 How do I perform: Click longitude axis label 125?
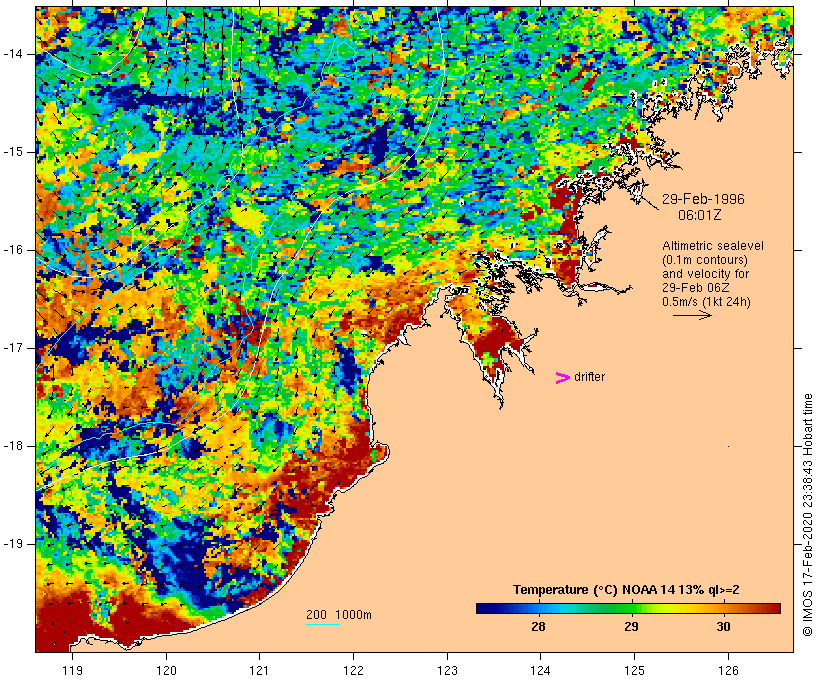(634, 670)
